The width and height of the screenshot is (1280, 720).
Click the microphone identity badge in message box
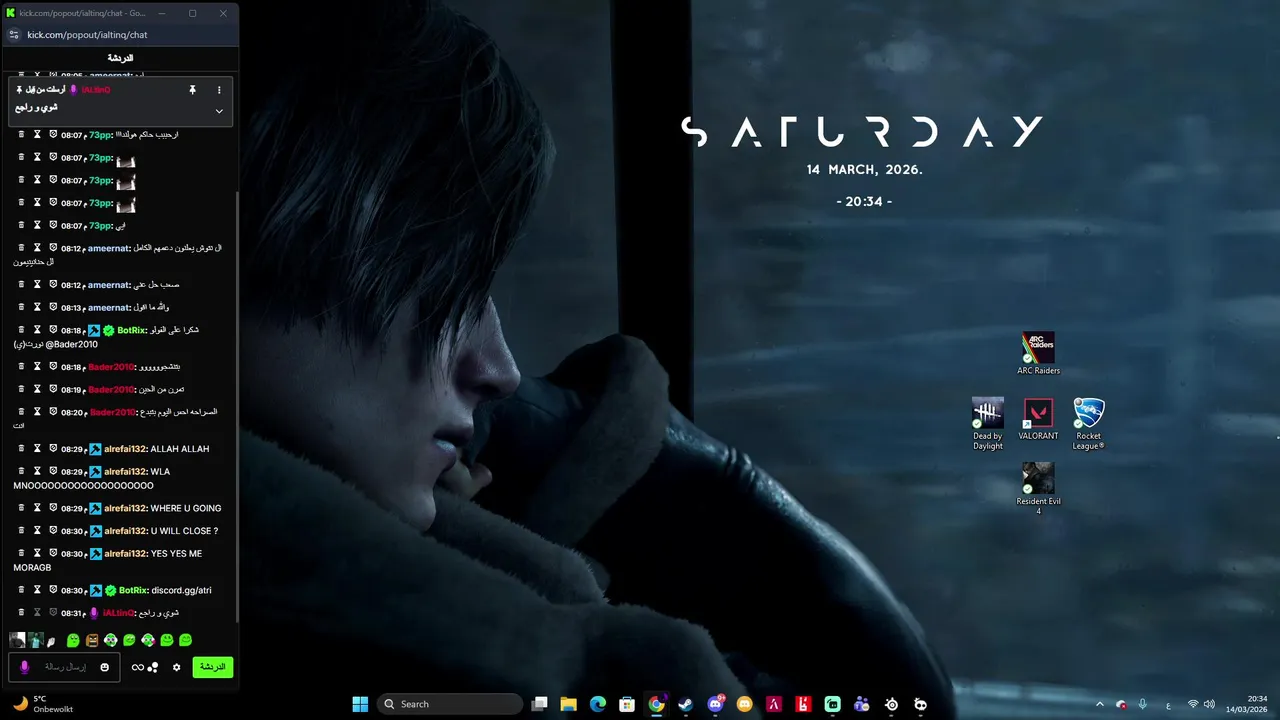(25, 667)
